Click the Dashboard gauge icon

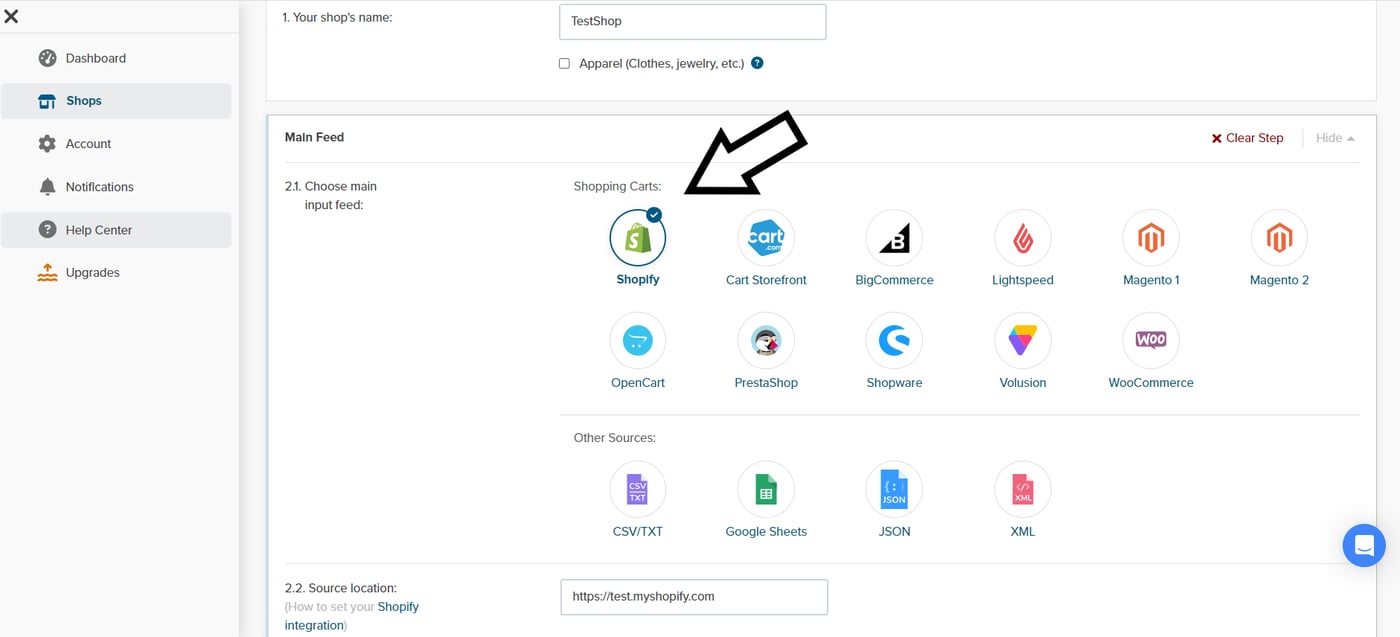point(47,58)
